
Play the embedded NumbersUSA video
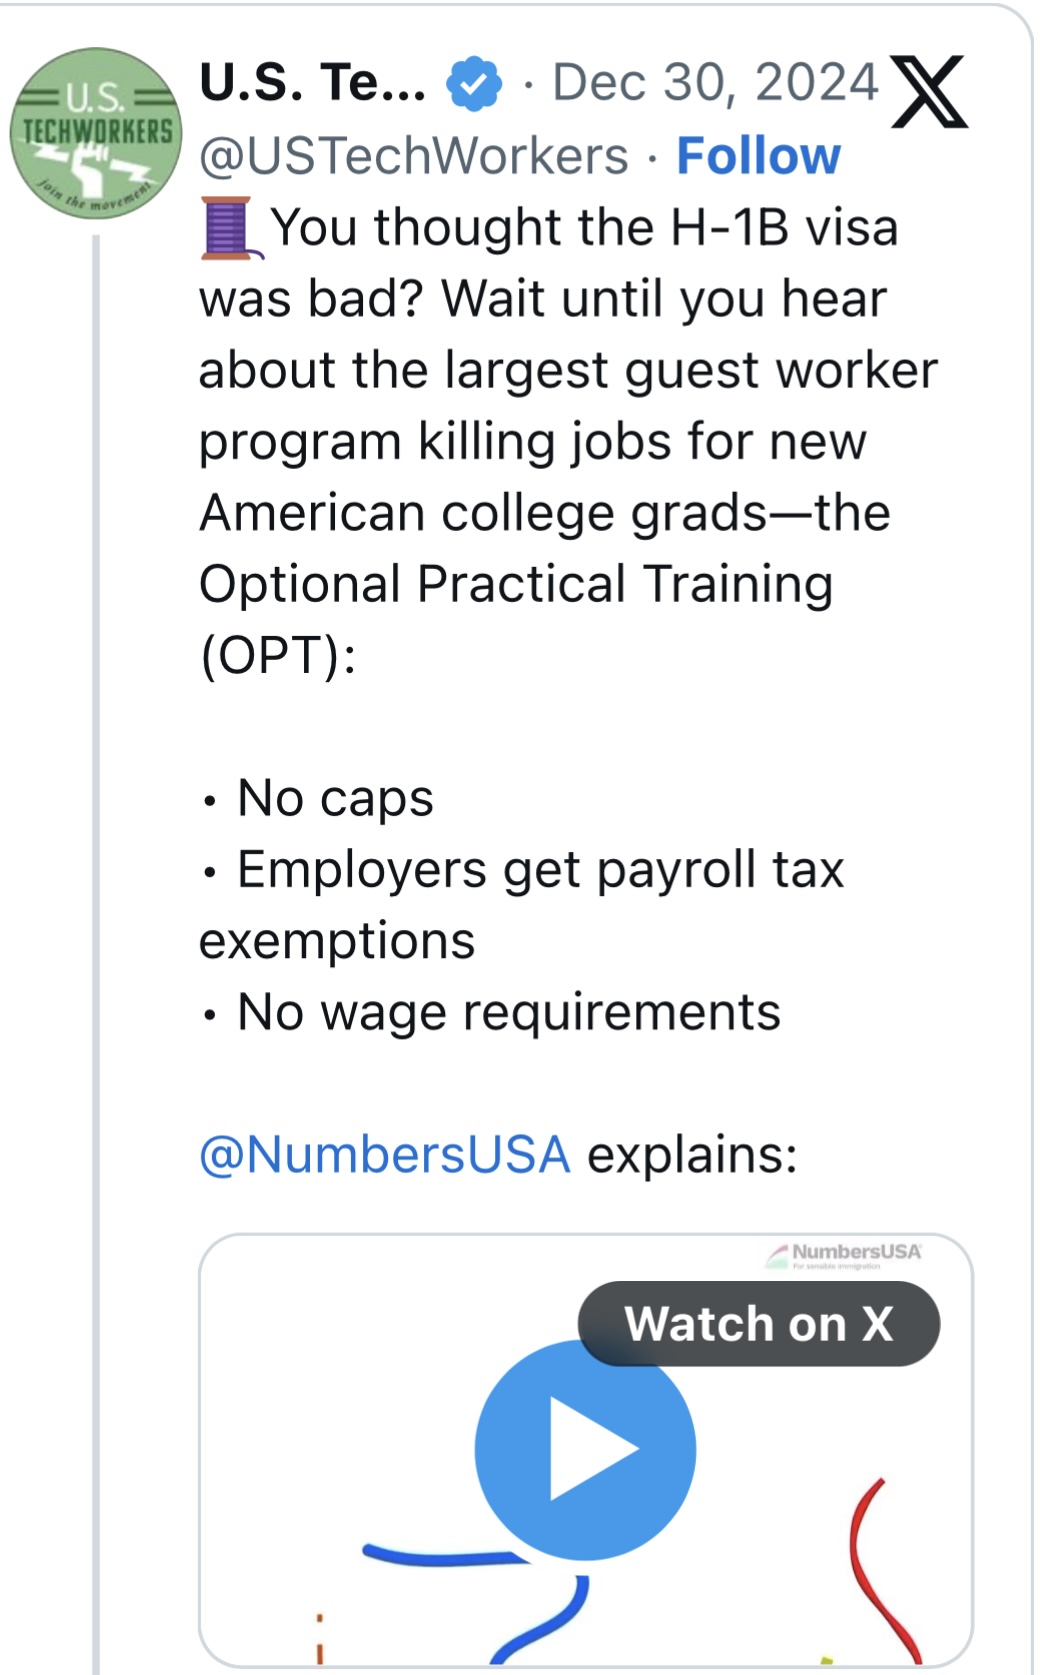click(x=585, y=1450)
